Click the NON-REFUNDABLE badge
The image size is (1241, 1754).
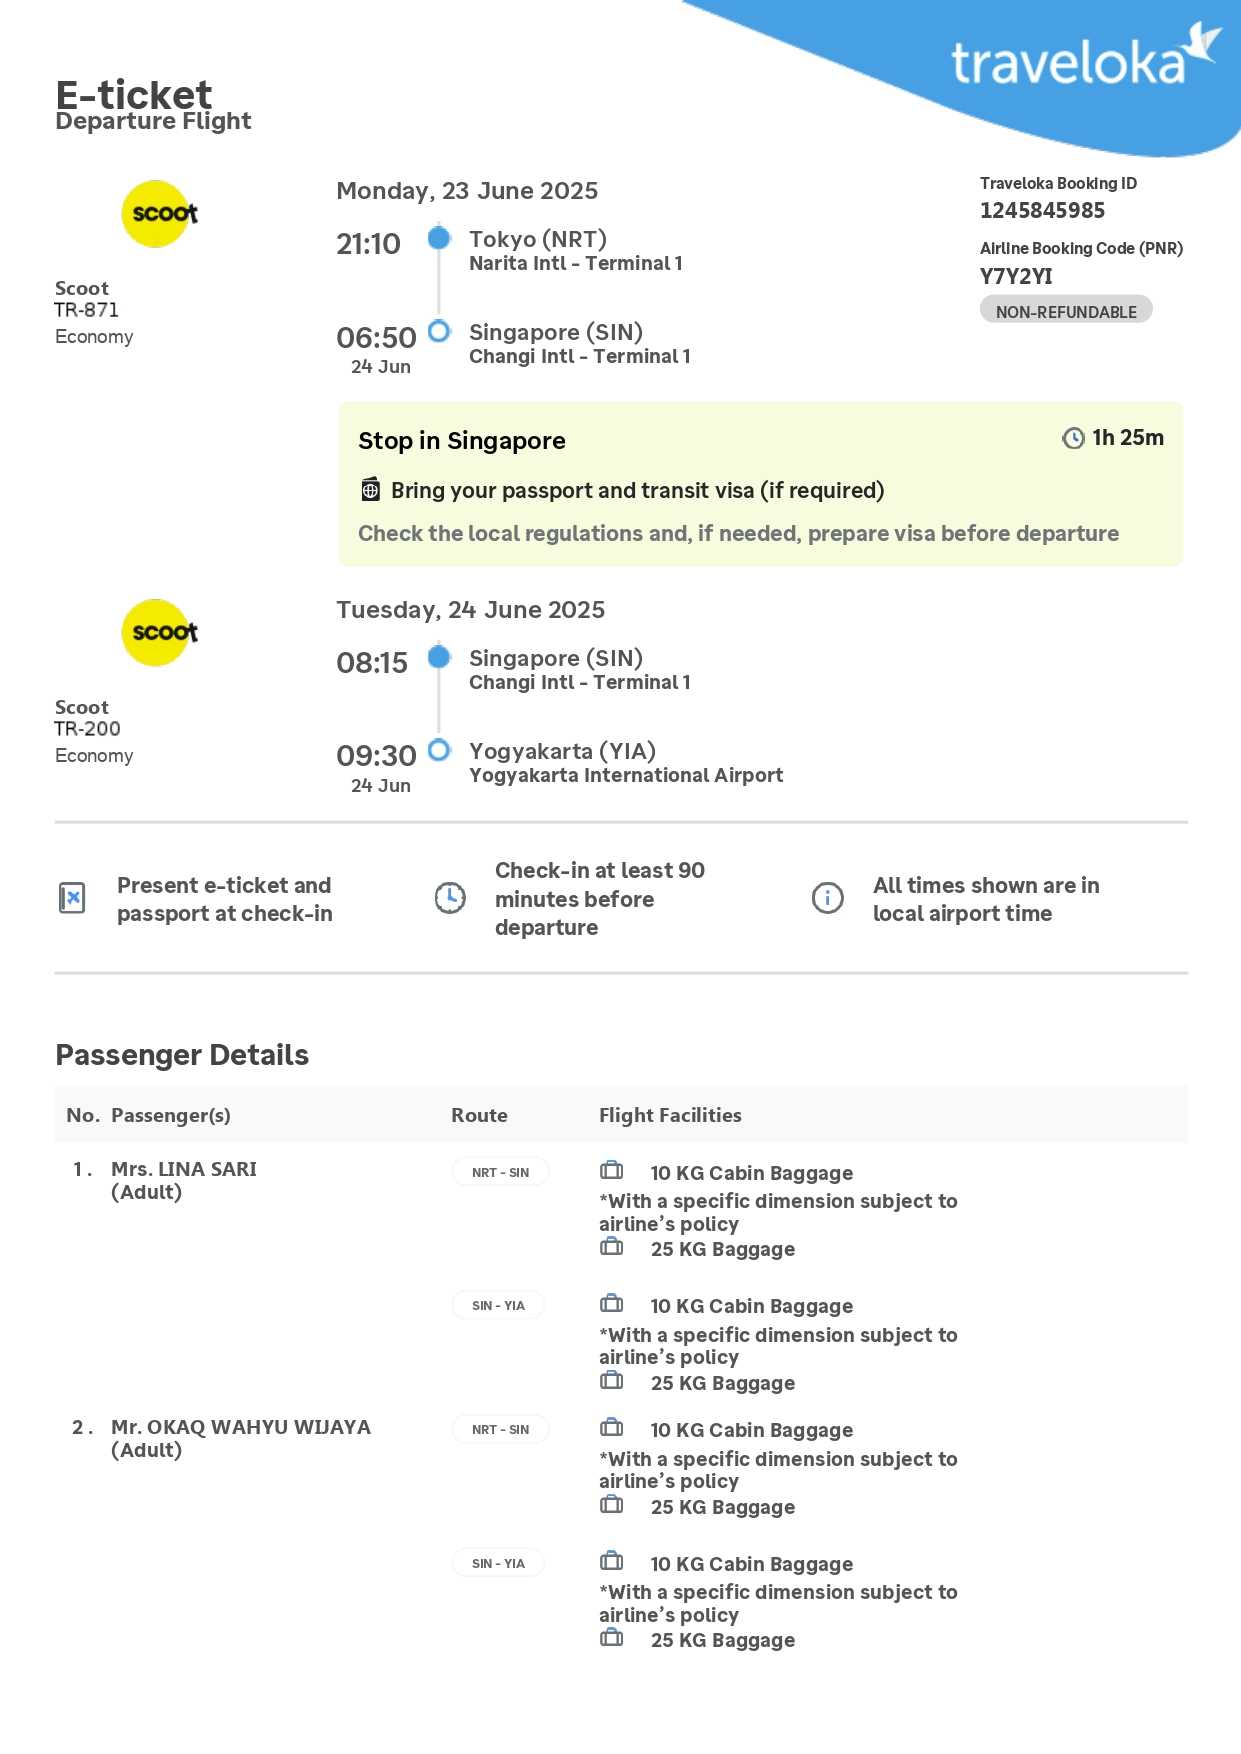tap(1066, 311)
